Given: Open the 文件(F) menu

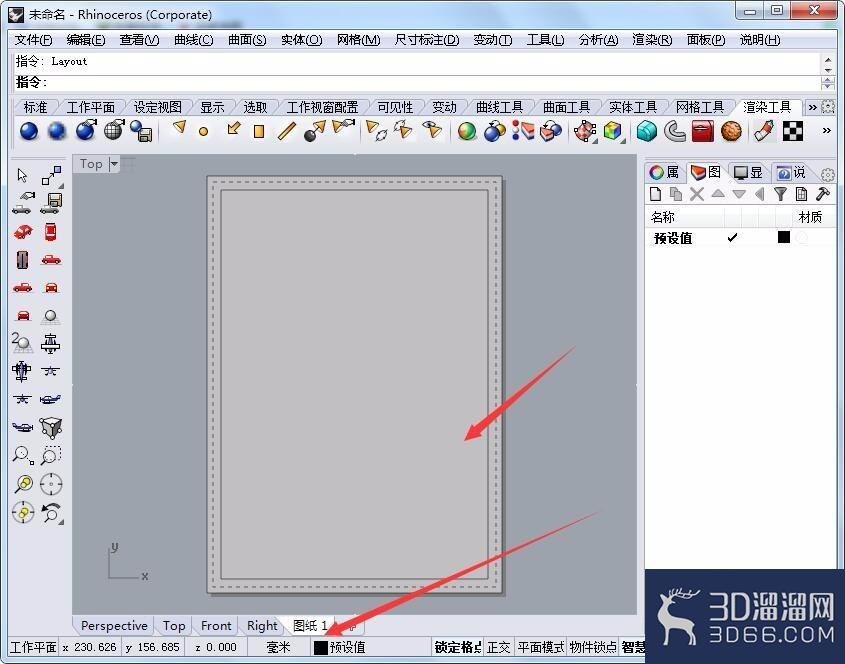Looking at the screenshot, I should pyautogui.click(x=33, y=39).
